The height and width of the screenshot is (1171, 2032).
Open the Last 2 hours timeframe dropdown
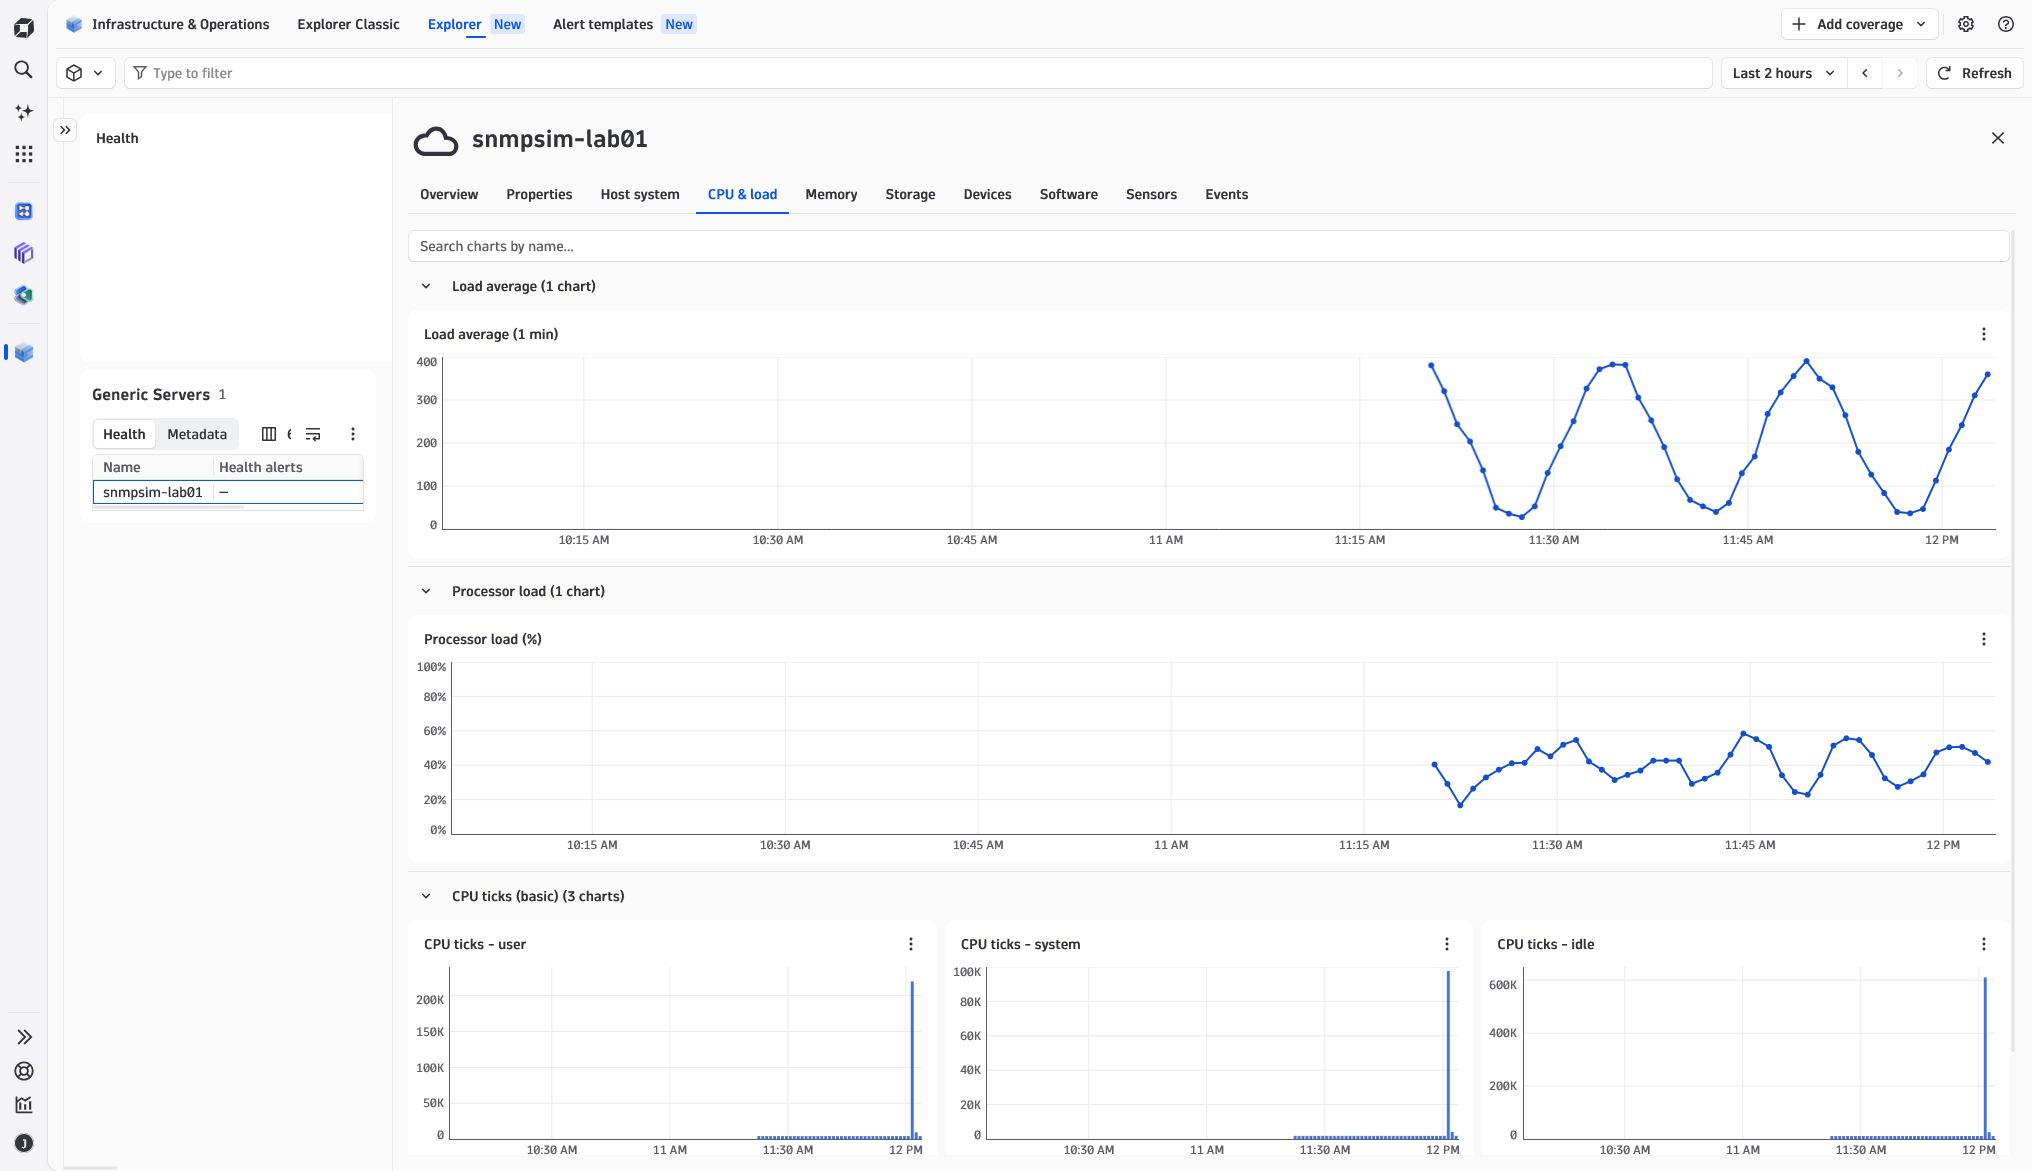point(1783,73)
